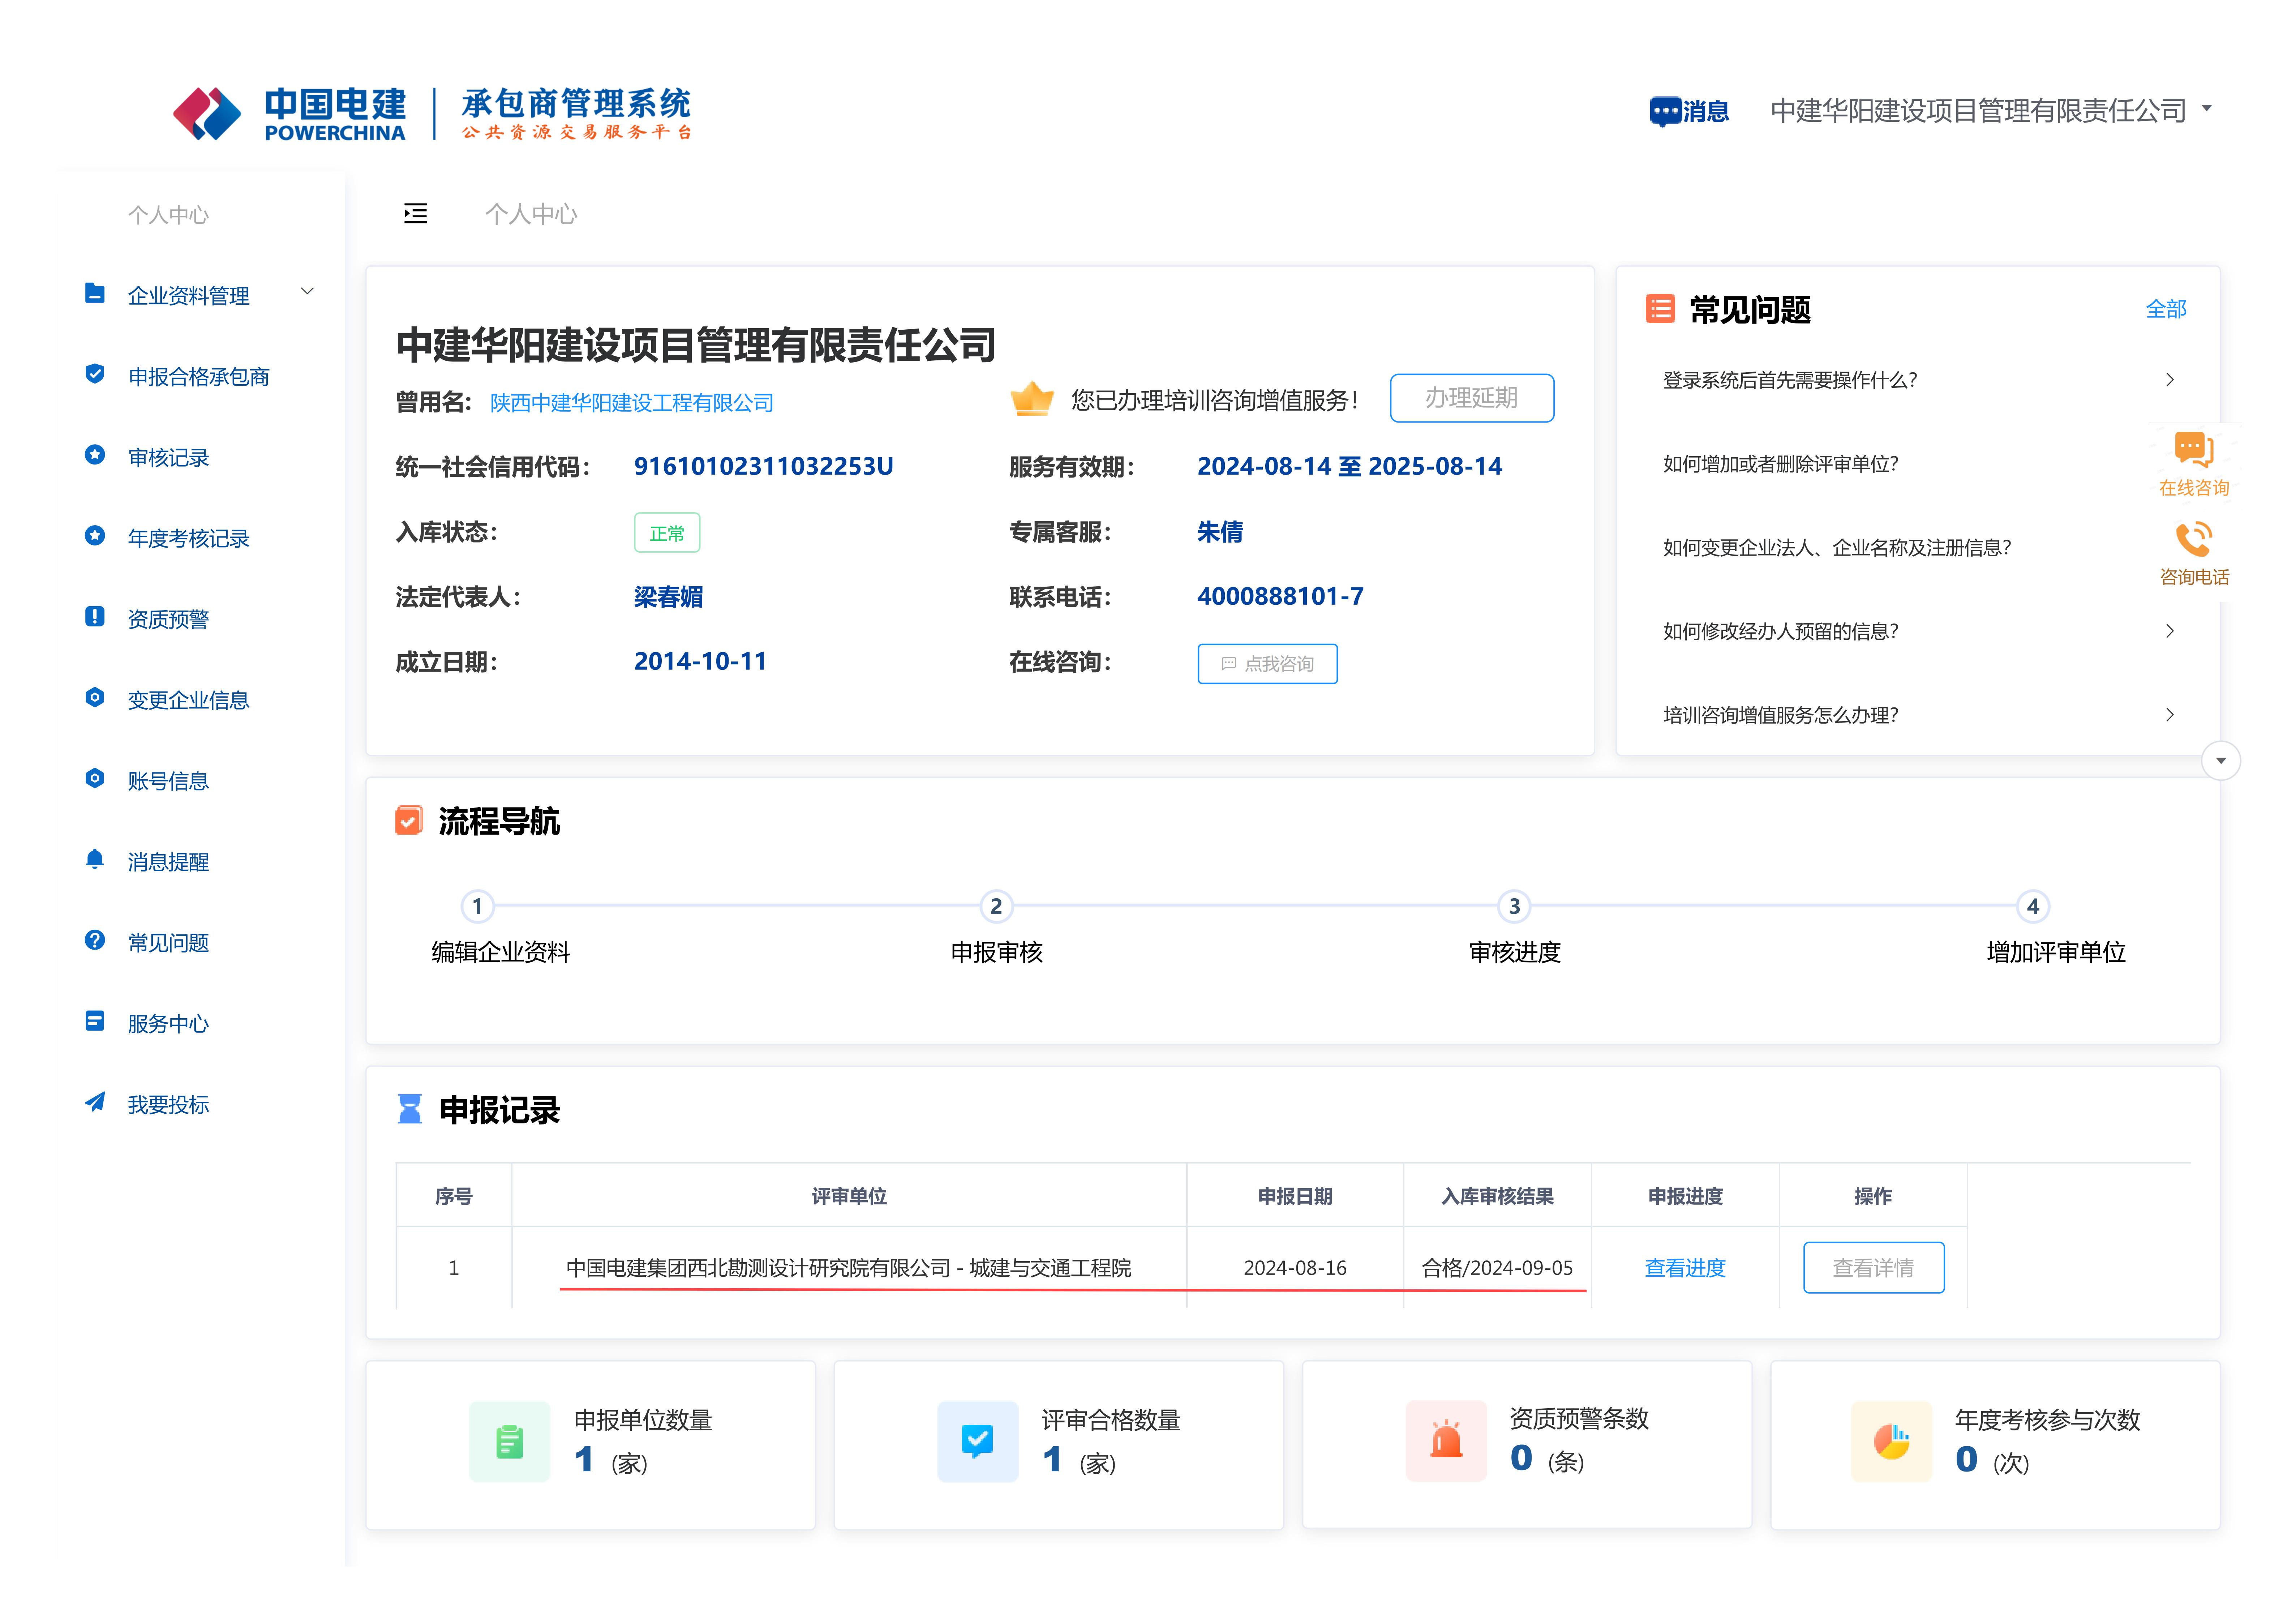Expand the company account dropdown arrow
The height and width of the screenshot is (1623, 2296).
pyautogui.click(x=2207, y=108)
